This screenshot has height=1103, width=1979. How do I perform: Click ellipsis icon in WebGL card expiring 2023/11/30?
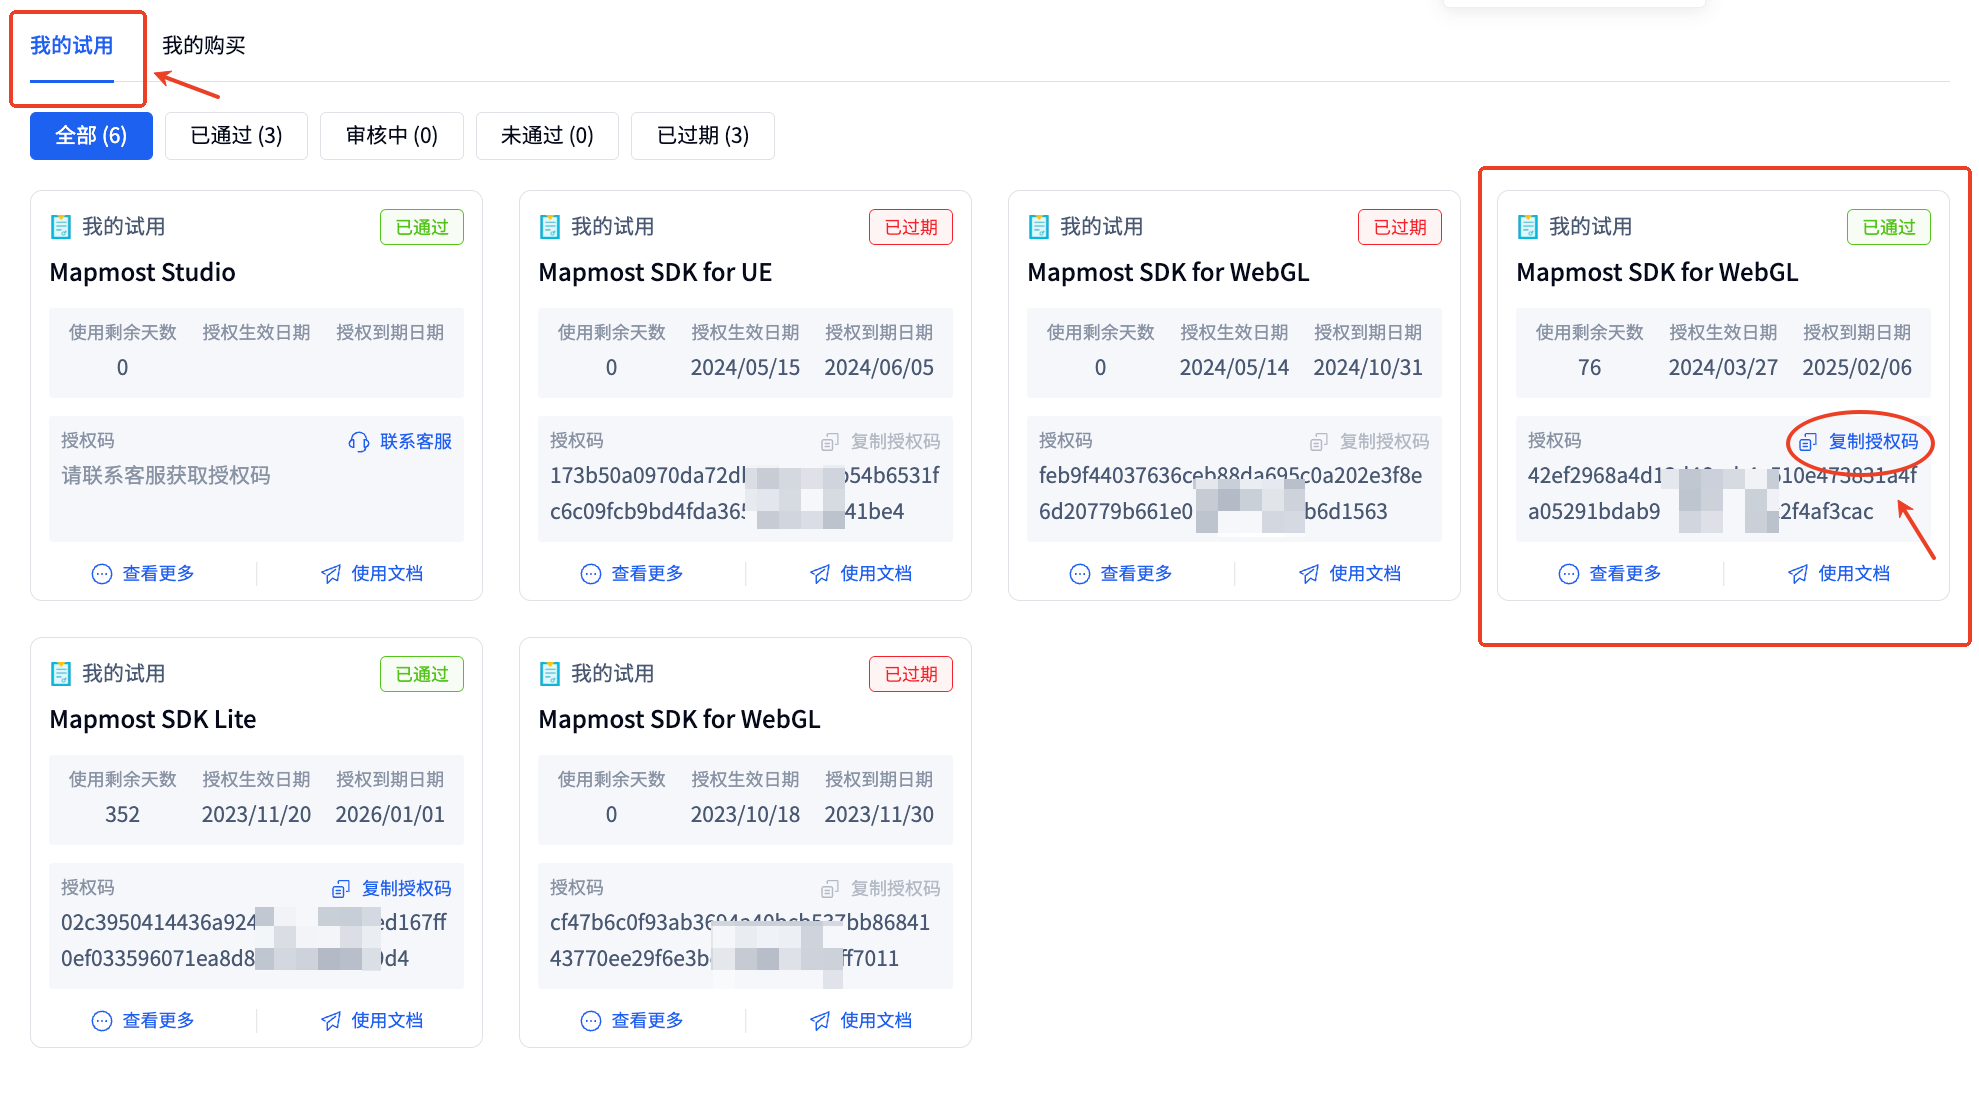click(x=591, y=1021)
